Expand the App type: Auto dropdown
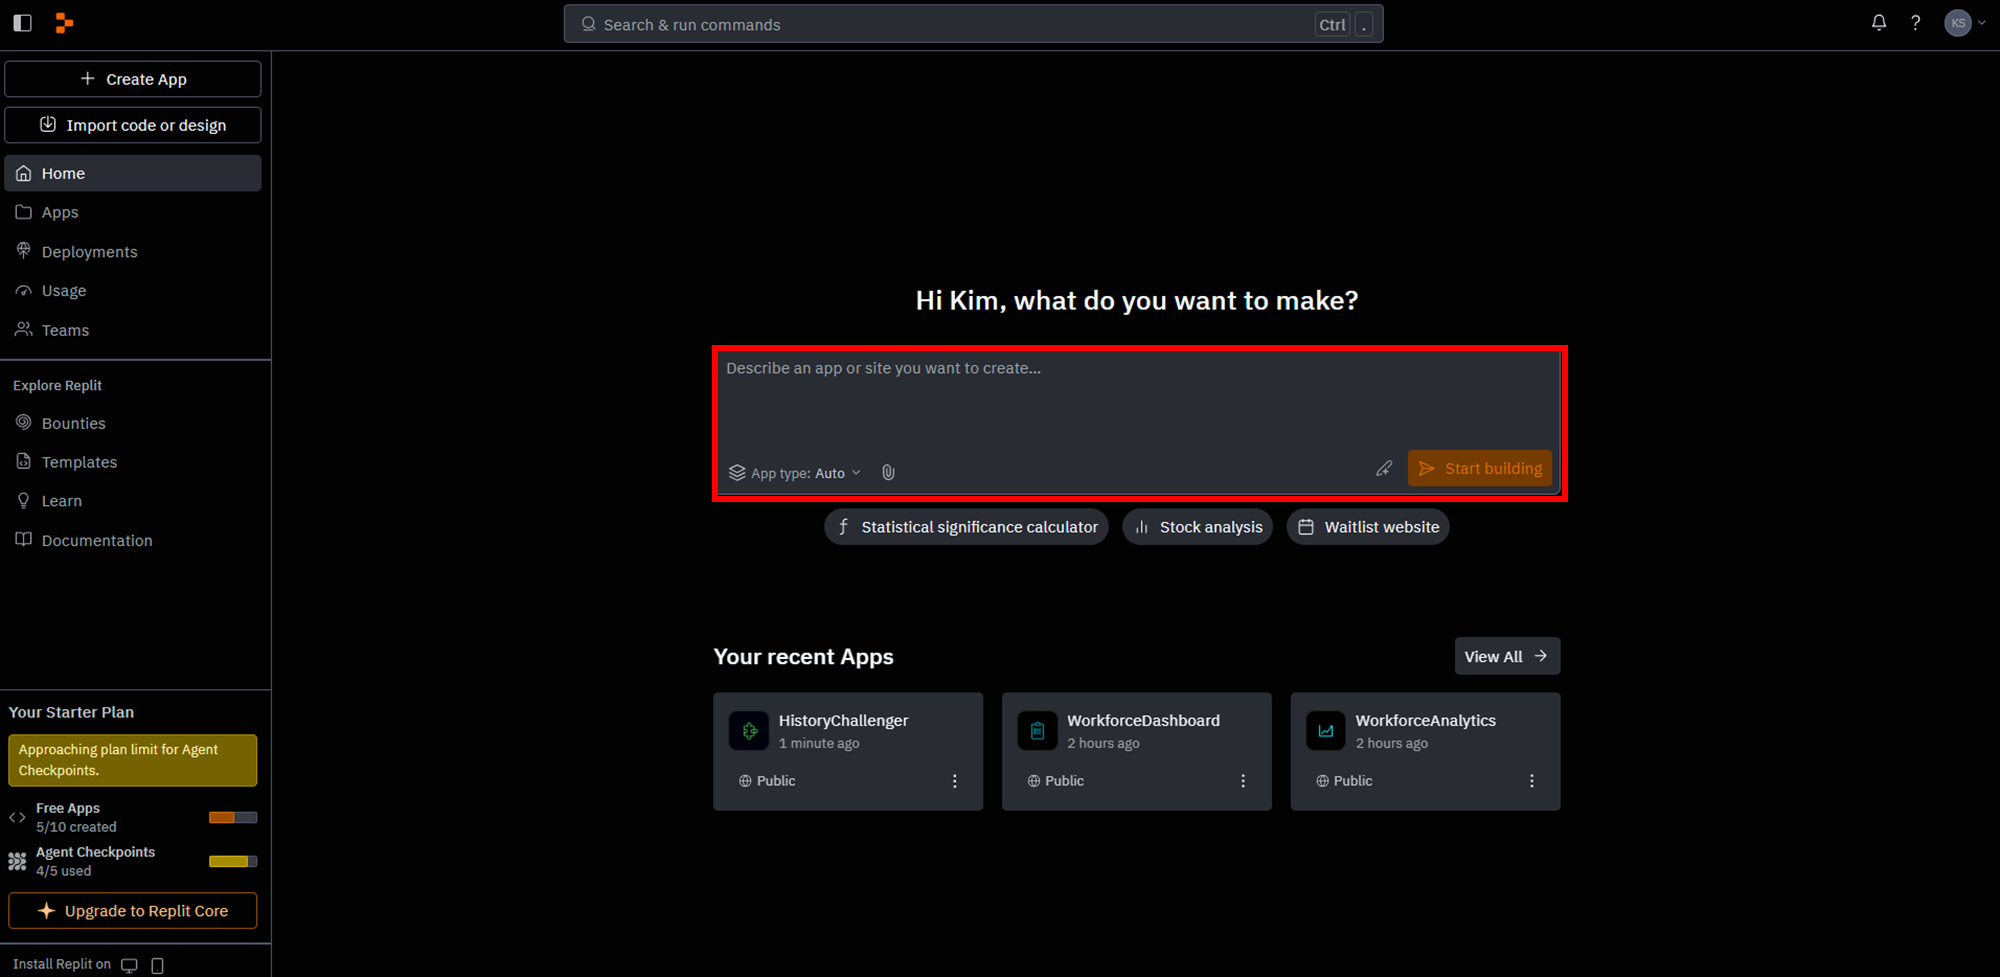The height and width of the screenshot is (977, 2000). pos(795,473)
